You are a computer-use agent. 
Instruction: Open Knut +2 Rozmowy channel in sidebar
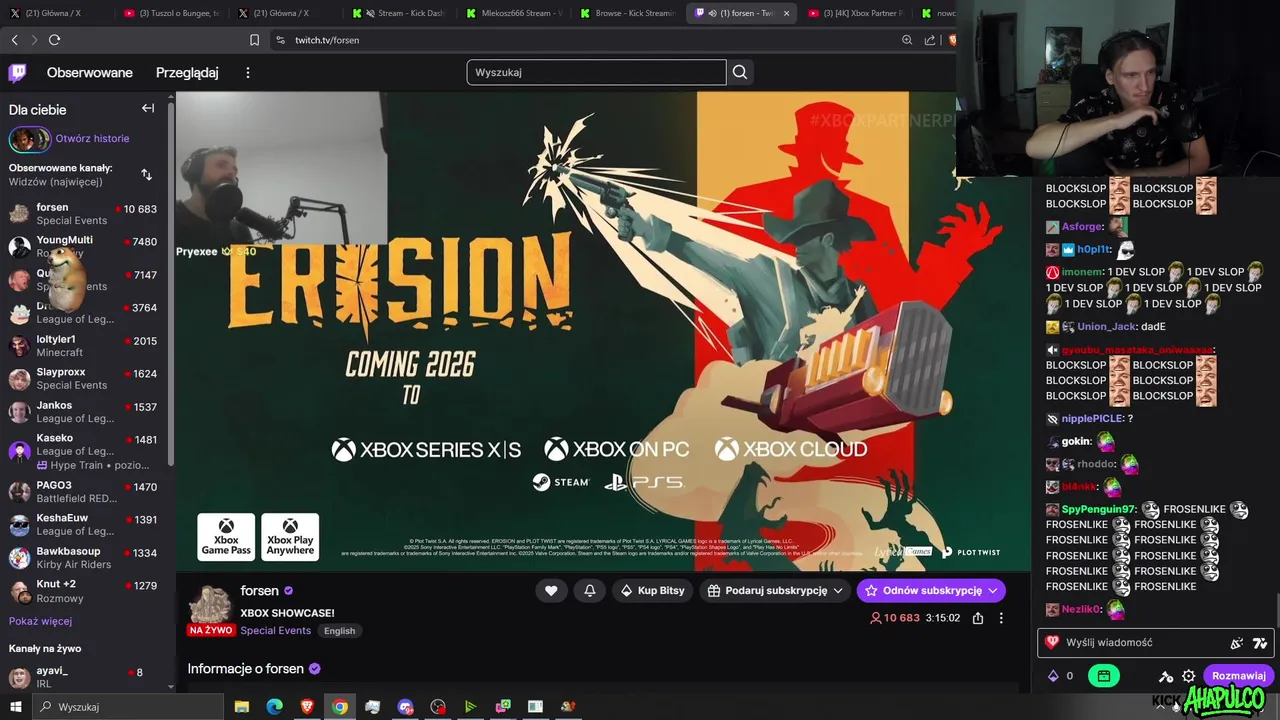[x=83, y=591]
